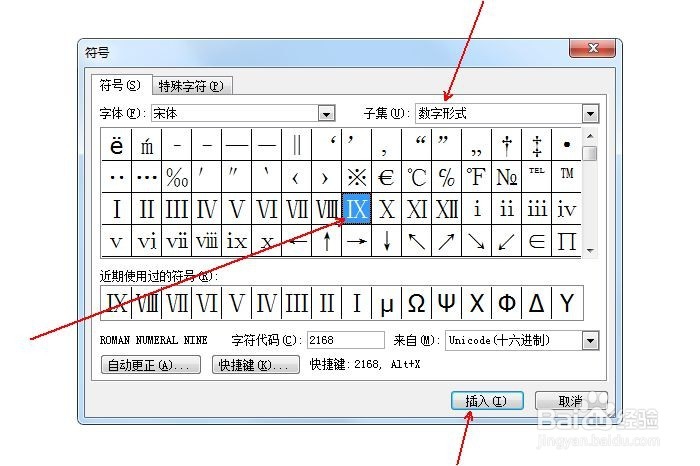The image size is (700, 466).
Task: Pick Δ from recently used symbols
Action: tap(537, 303)
